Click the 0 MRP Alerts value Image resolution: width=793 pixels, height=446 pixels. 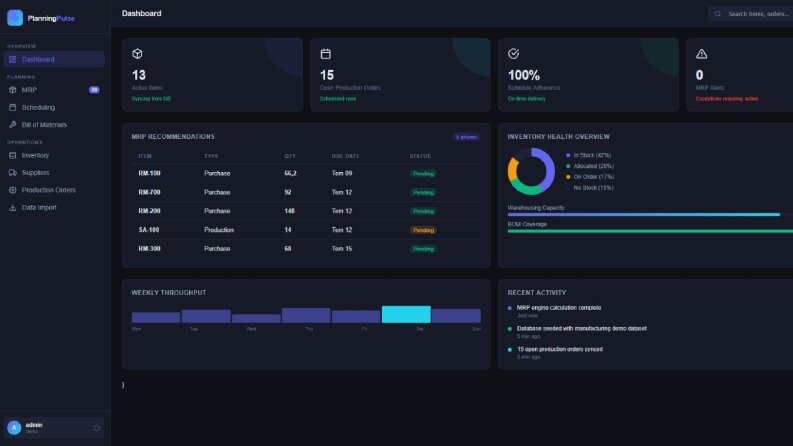699,75
